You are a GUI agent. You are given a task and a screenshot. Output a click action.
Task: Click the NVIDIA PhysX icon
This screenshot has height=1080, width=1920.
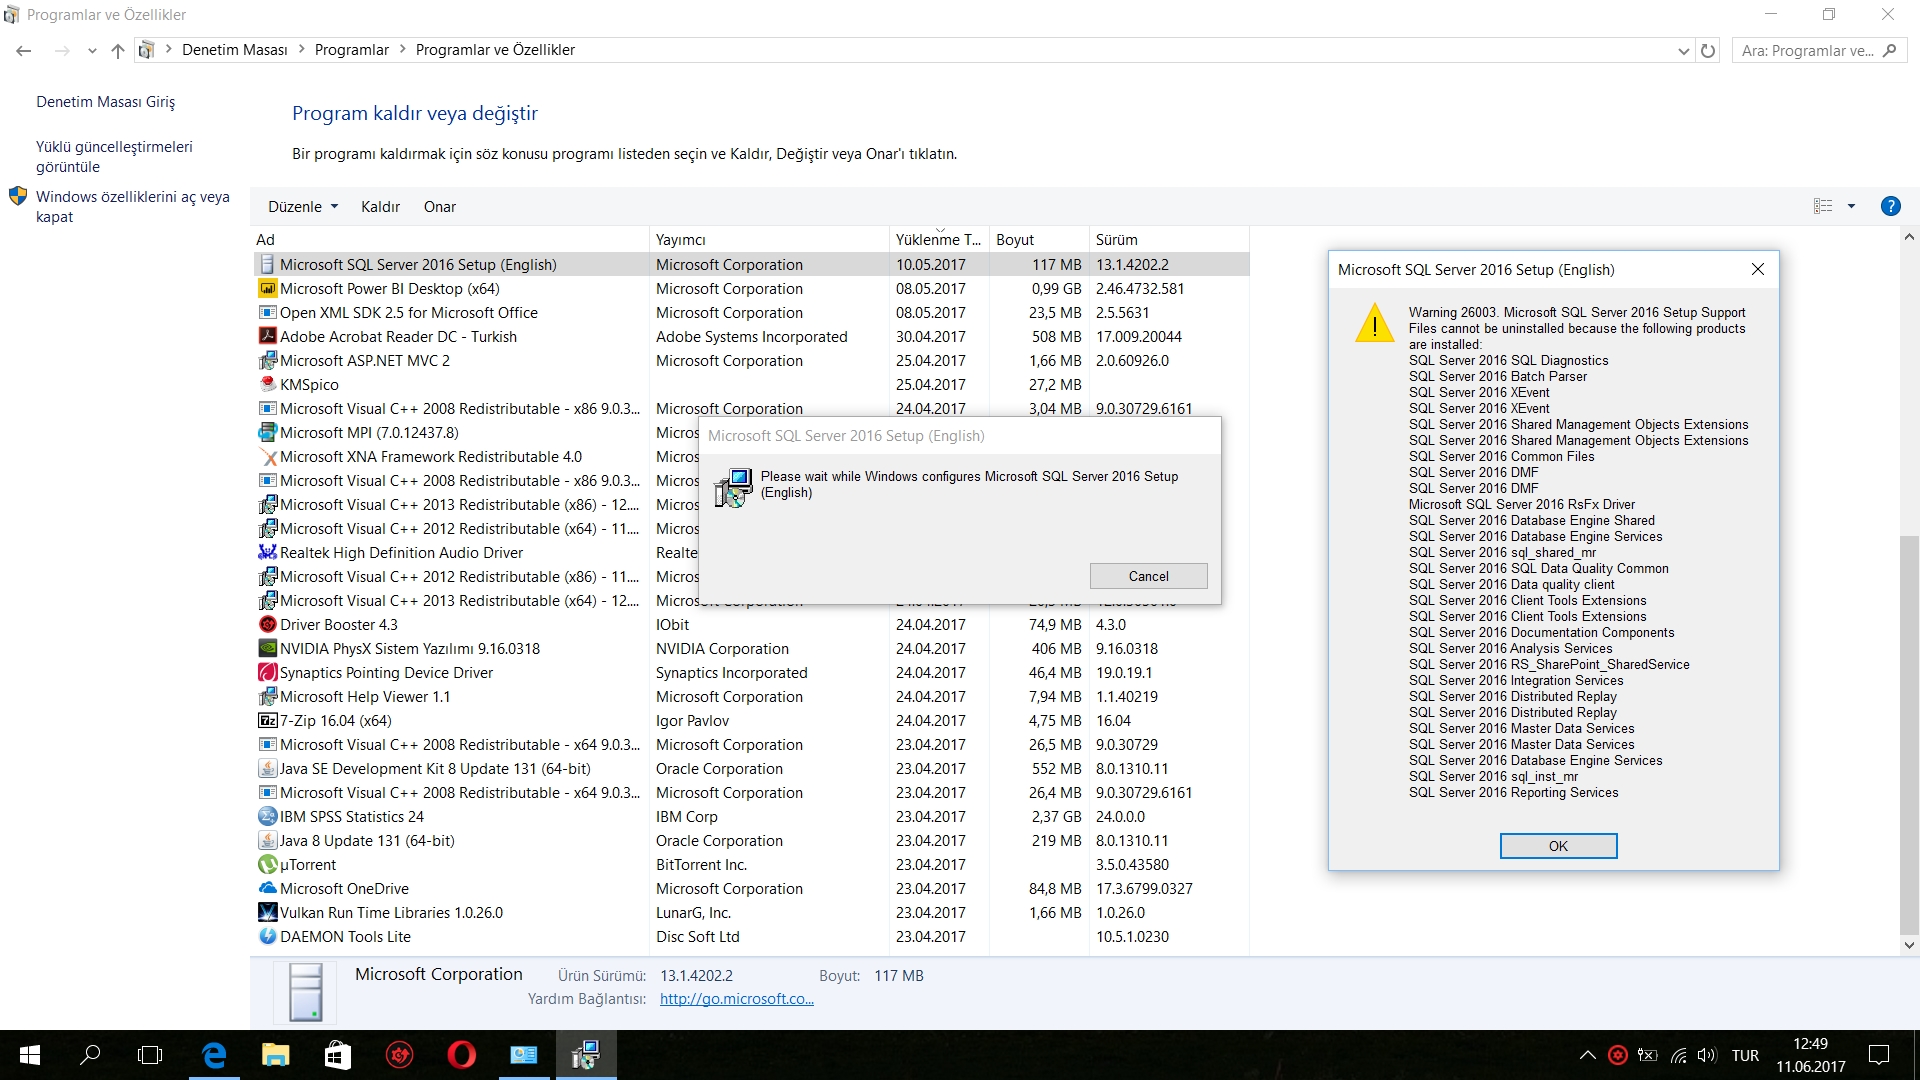267,648
